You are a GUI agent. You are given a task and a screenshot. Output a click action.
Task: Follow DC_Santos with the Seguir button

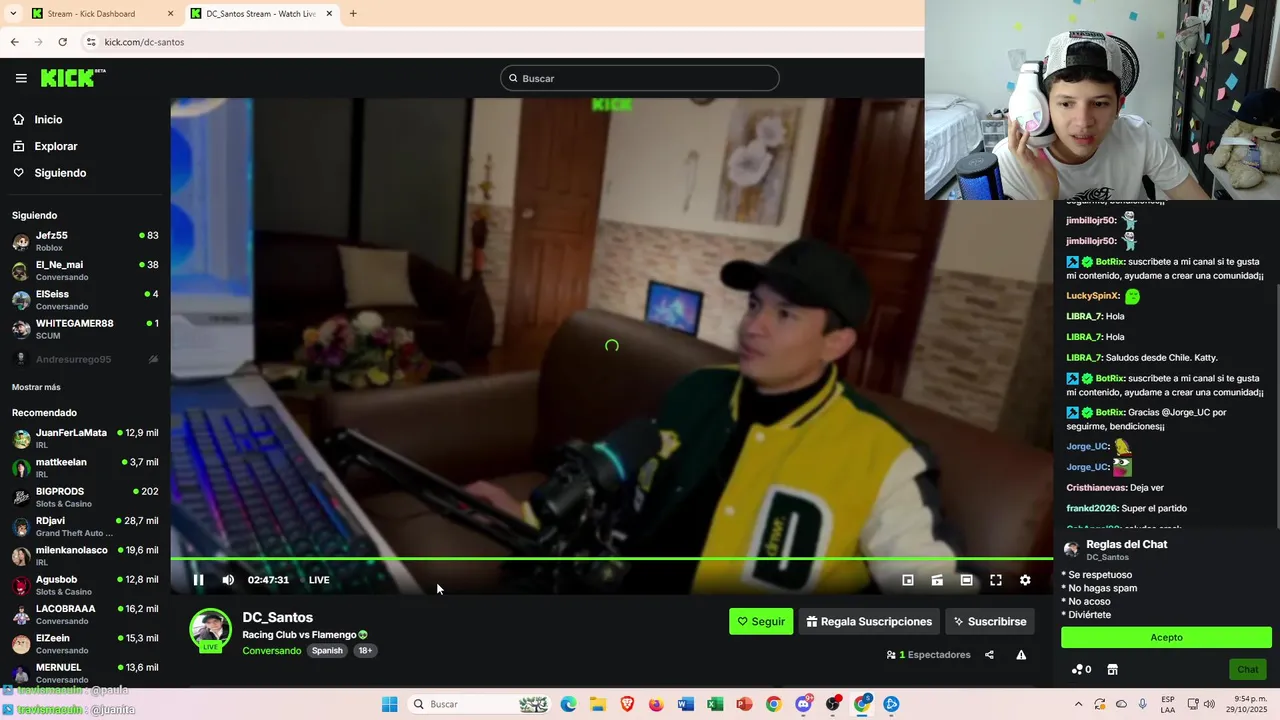click(761, 621)
